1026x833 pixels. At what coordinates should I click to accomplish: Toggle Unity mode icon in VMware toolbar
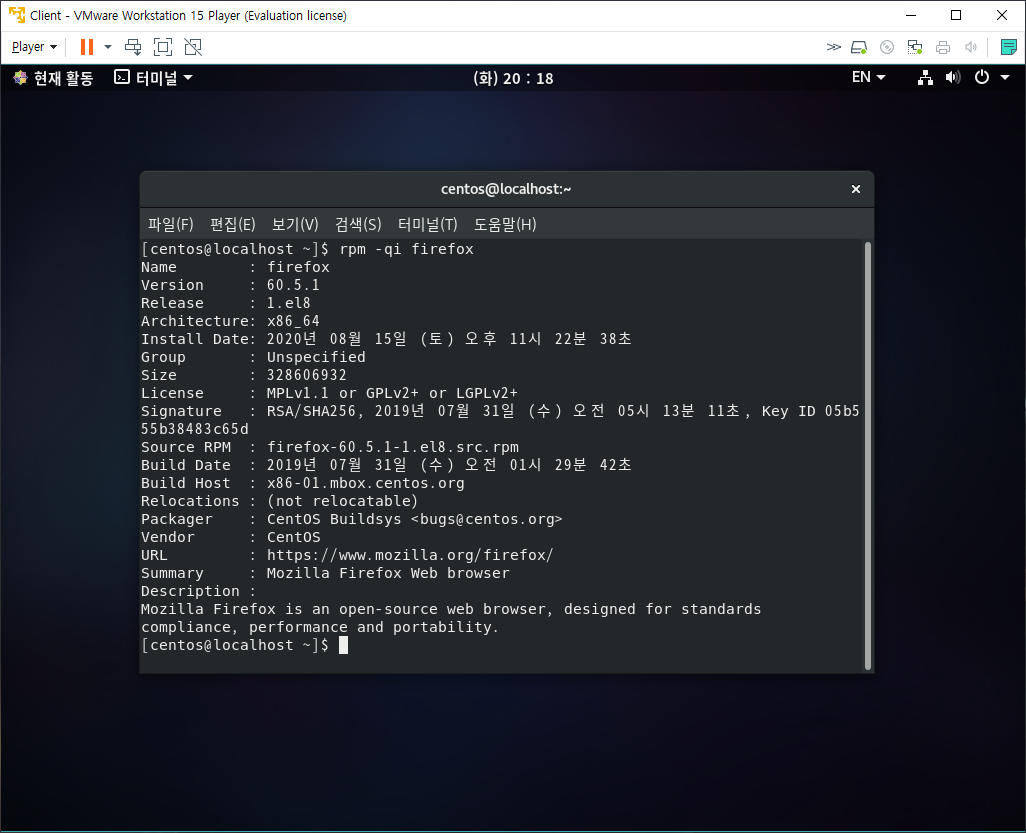[x=193, y=47]
